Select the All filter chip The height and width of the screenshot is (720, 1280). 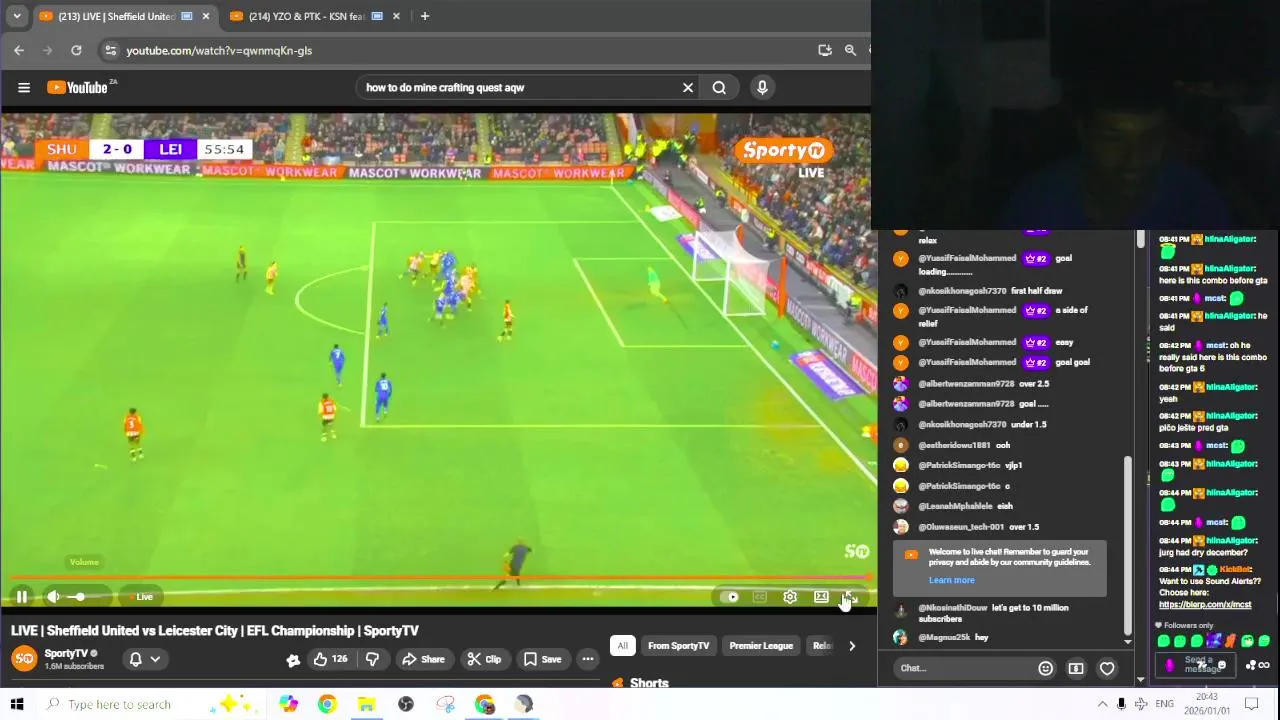click(x=622, y=646)
